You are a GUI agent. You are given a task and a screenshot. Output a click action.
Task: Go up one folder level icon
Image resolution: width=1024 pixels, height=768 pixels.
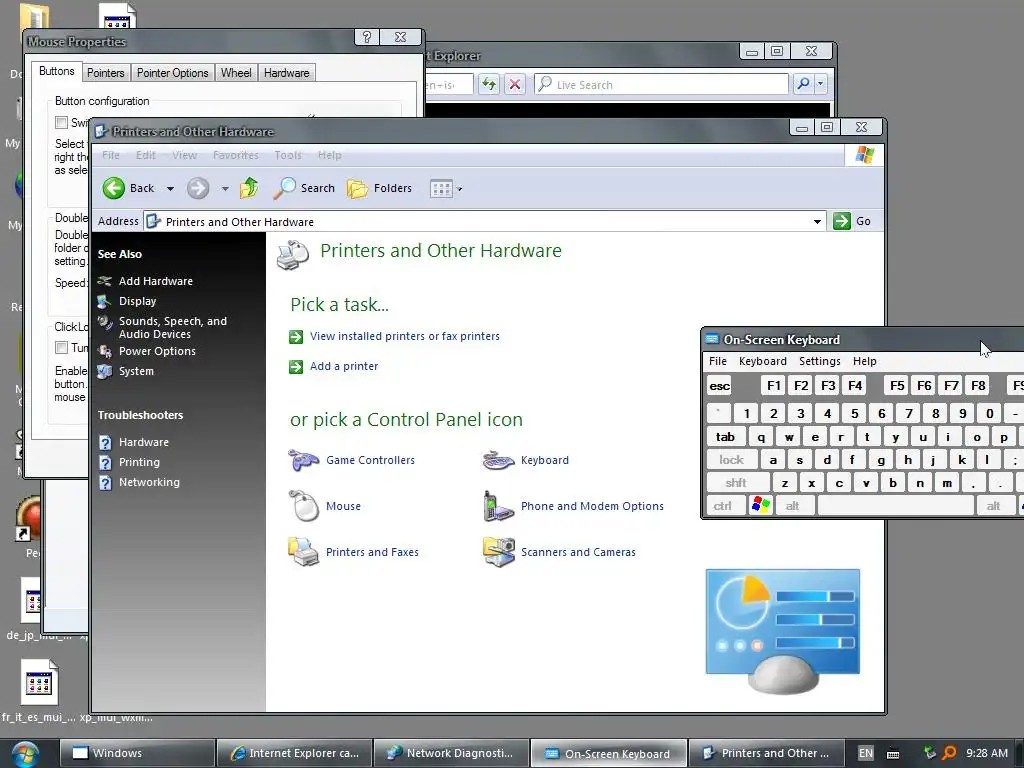tap(249, 188)
